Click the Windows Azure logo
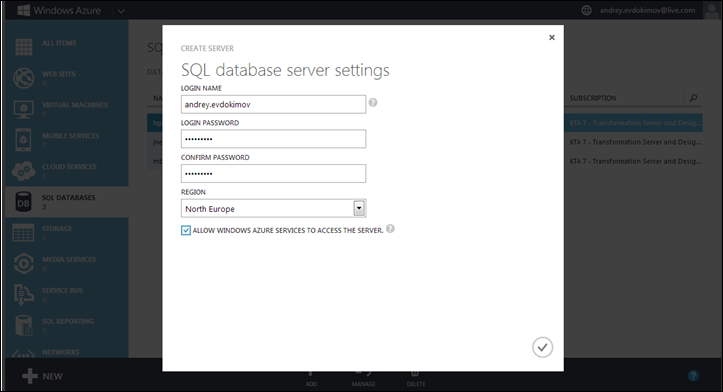The height and width of the screenshot is (392, 723). click(x=59, y=10)
